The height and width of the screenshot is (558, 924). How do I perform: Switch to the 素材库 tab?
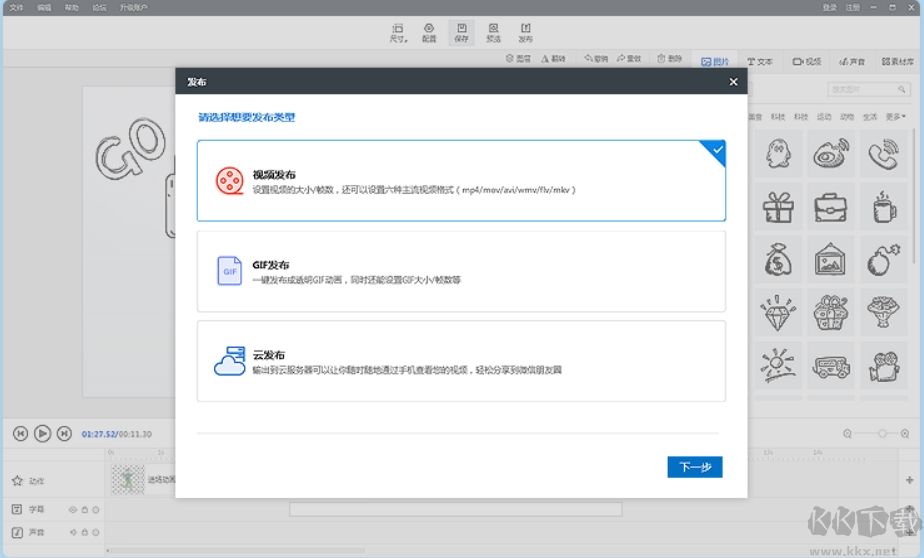click(897, 61)
